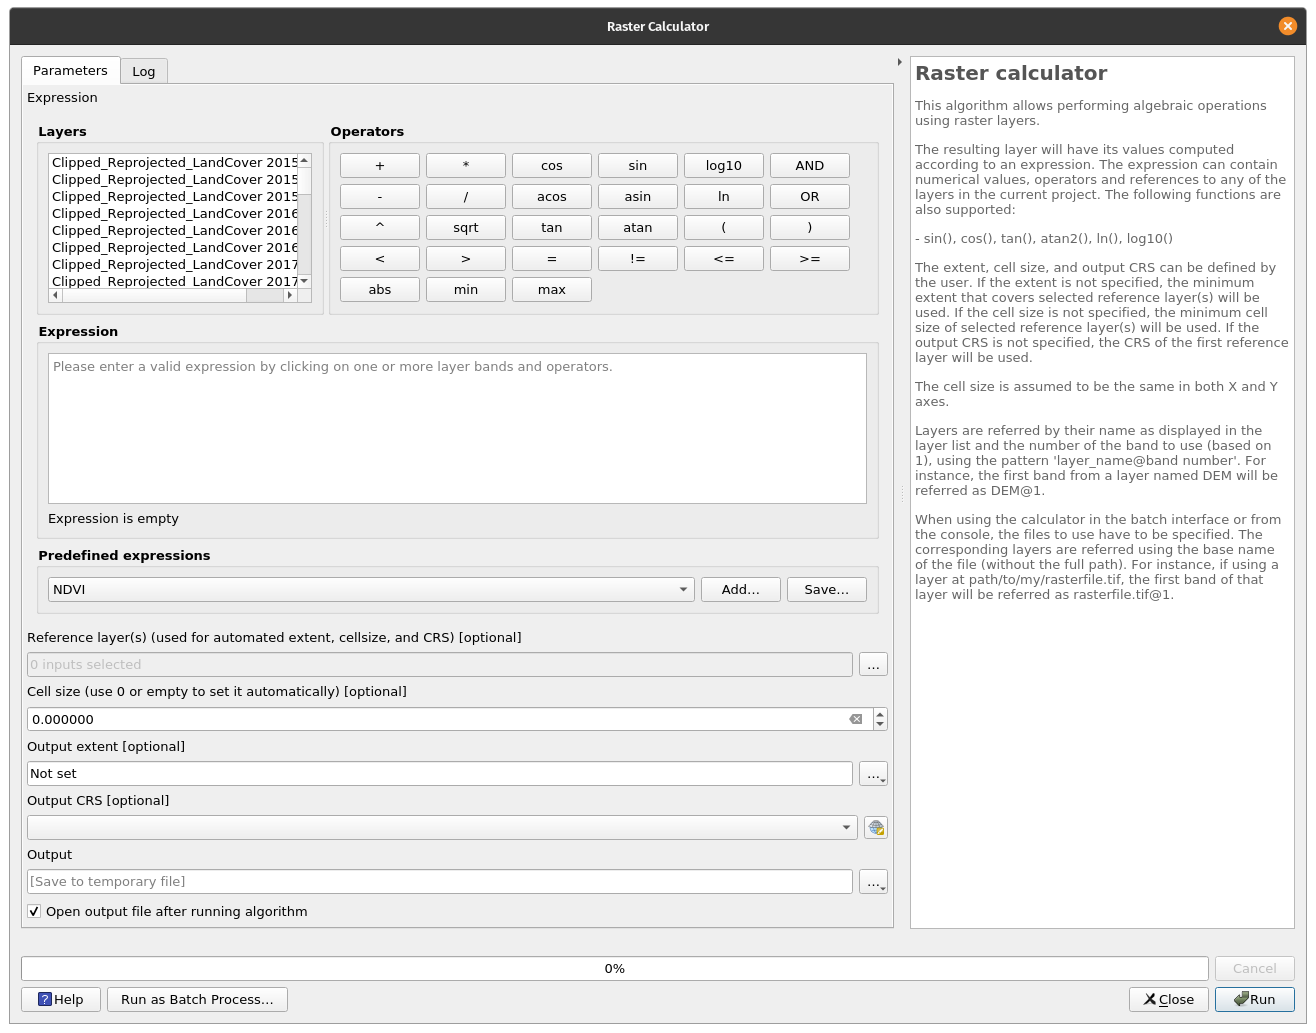Insert the tan function
The width and height of the screenshot is (1316, 1033).
[x=552, y=228]
